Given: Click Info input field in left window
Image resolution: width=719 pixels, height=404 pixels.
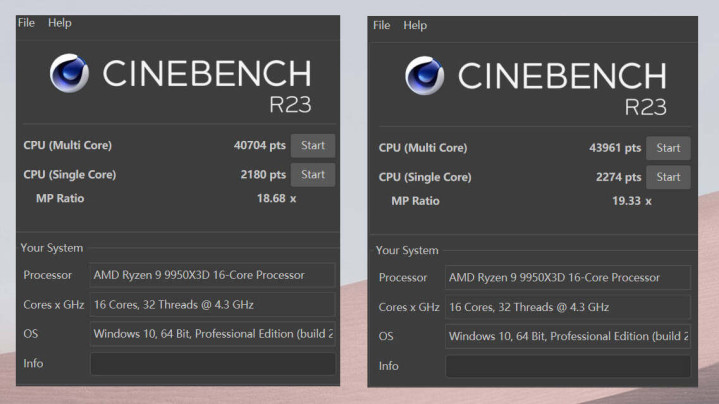Looking at the screenshot, I should [213, 364].
